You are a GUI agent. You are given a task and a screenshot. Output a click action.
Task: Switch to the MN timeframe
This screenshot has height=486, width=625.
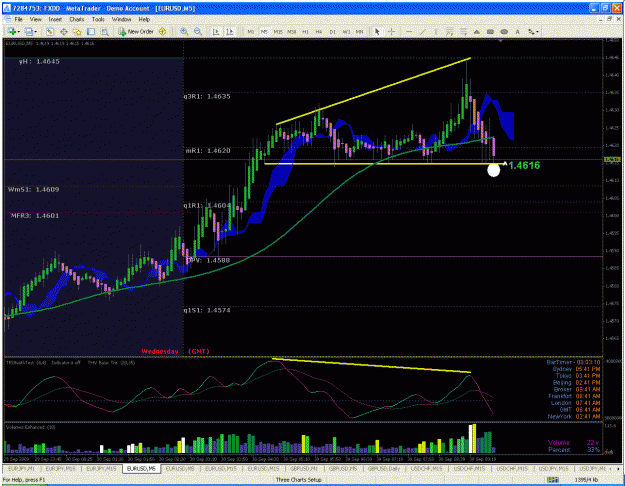360,31
